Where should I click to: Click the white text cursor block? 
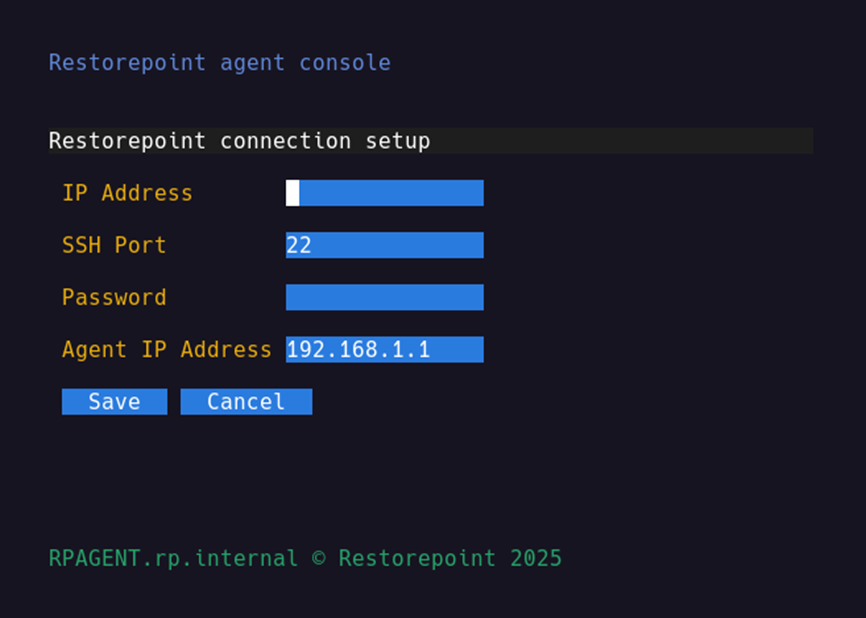click(292, 193)
